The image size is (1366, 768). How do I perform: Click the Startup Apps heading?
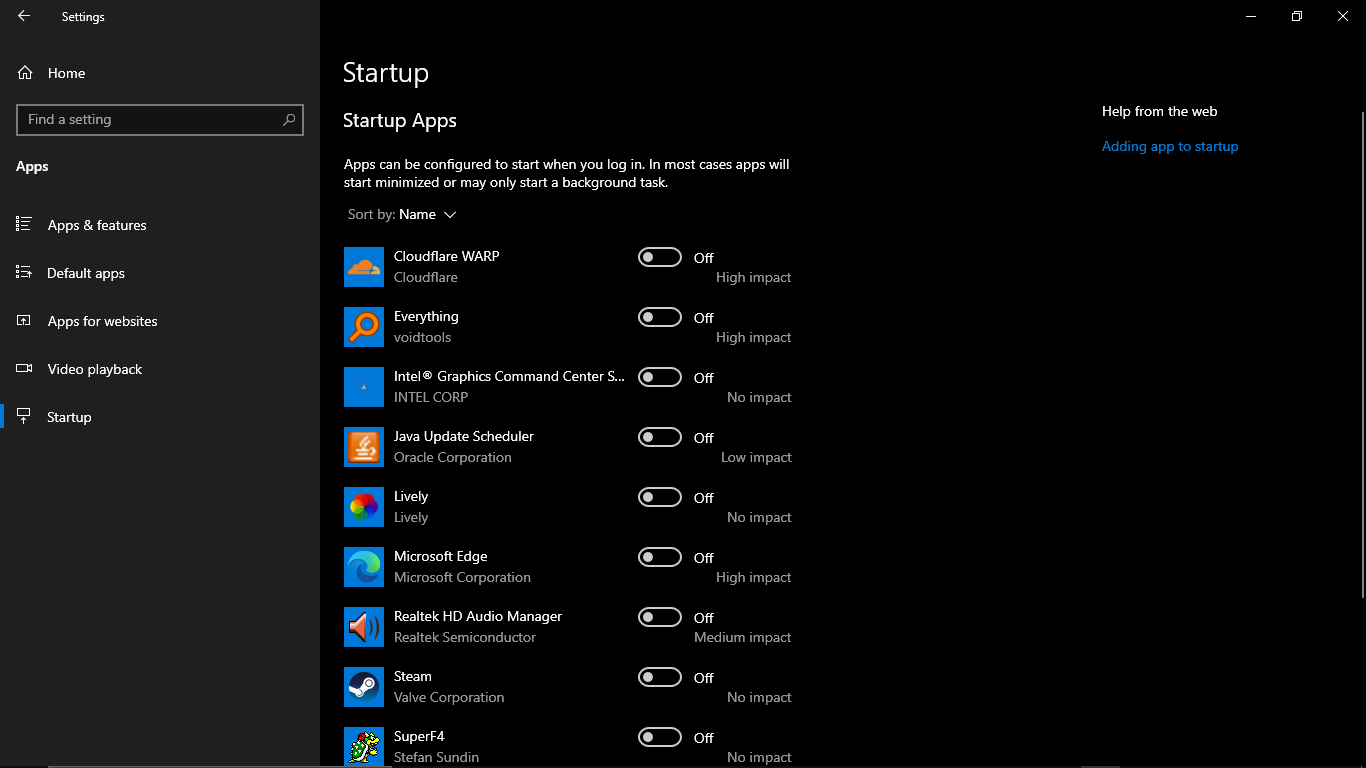coord(400,121)
